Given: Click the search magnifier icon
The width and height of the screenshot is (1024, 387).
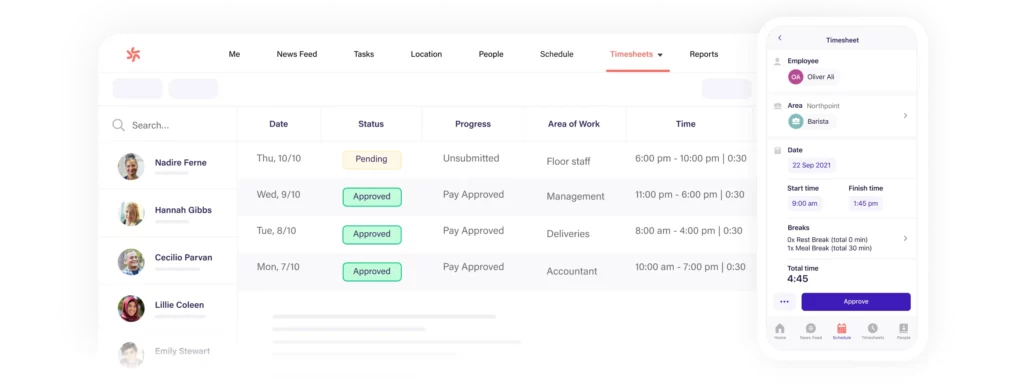Looking at the screenshot, I should point(118,125).
